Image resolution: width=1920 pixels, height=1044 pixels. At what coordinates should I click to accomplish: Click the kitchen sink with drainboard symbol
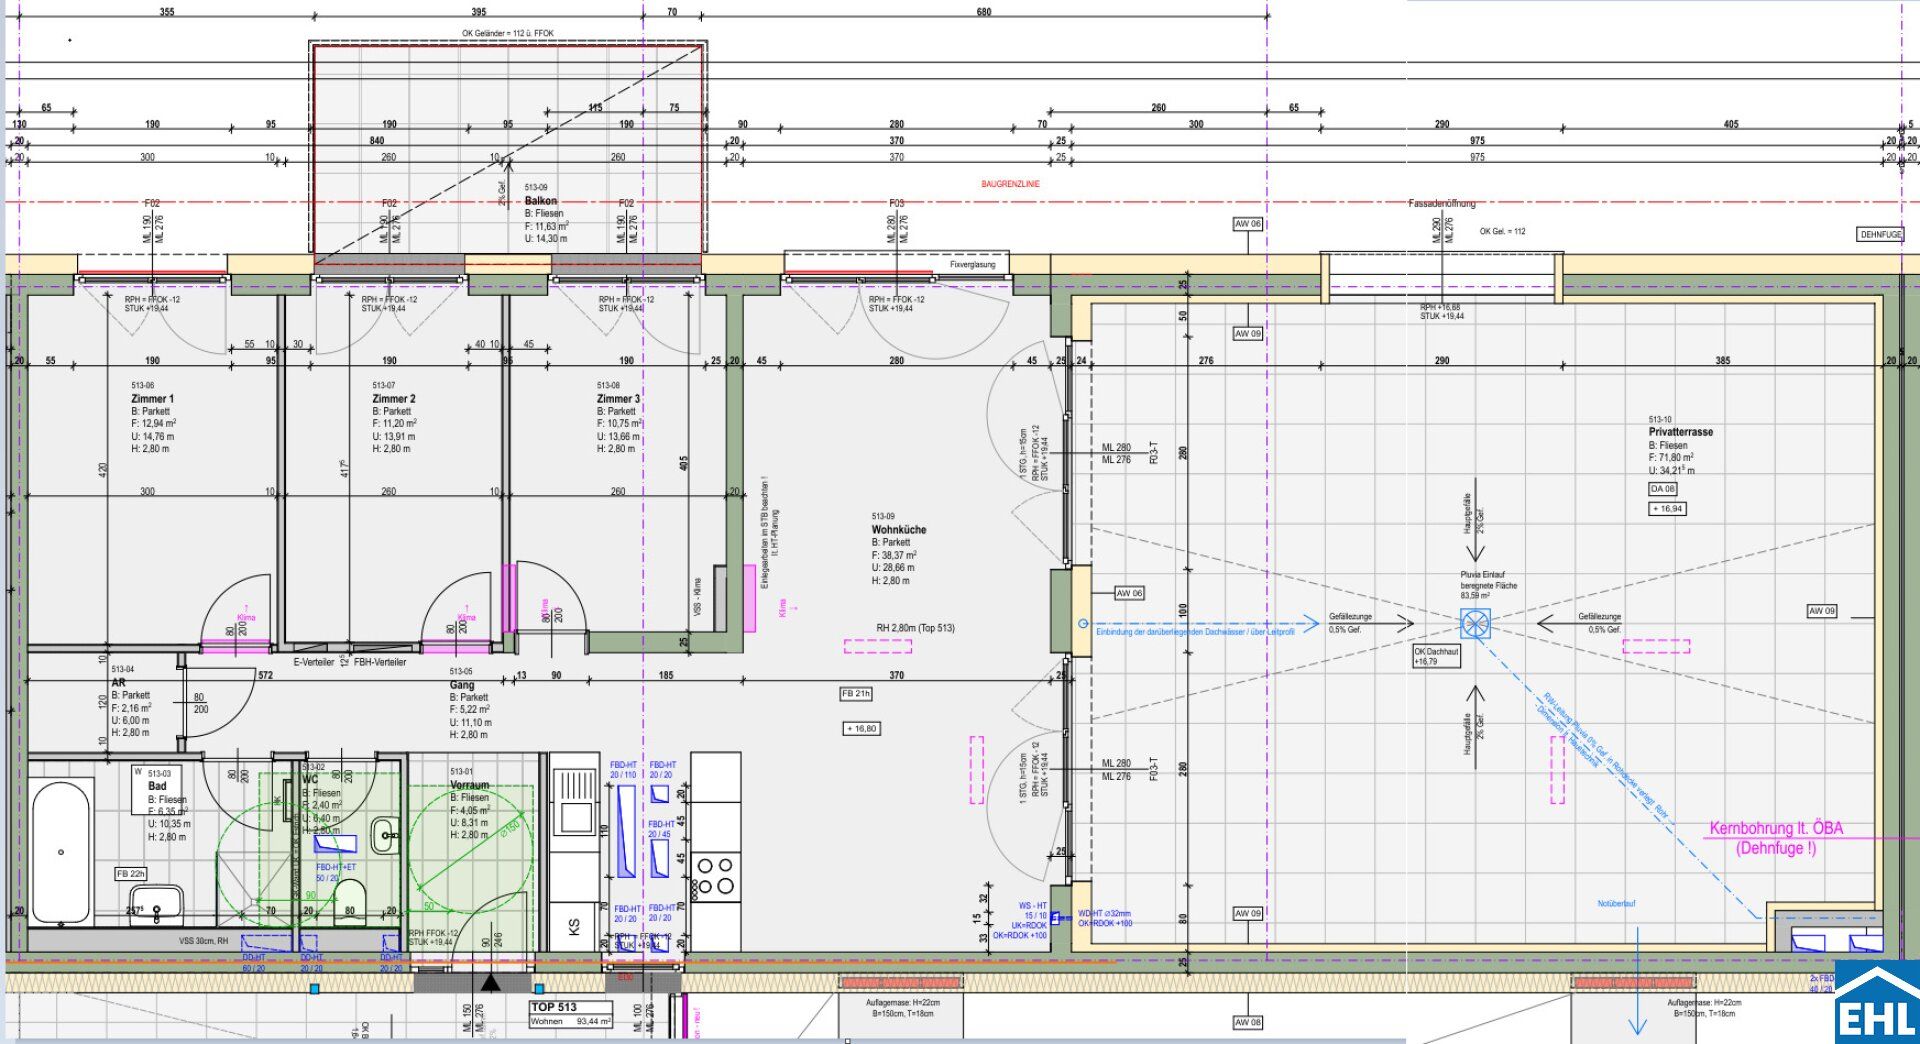click(574, 802)
